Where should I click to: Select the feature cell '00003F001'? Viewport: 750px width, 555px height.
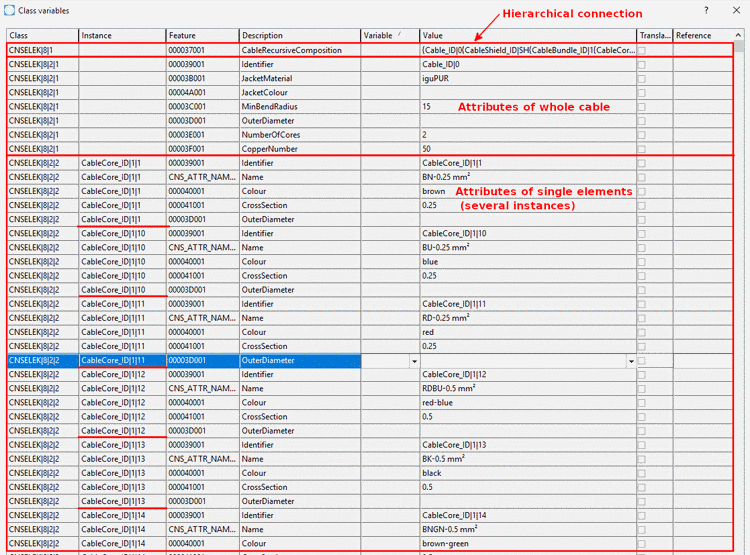click(202, 149)
